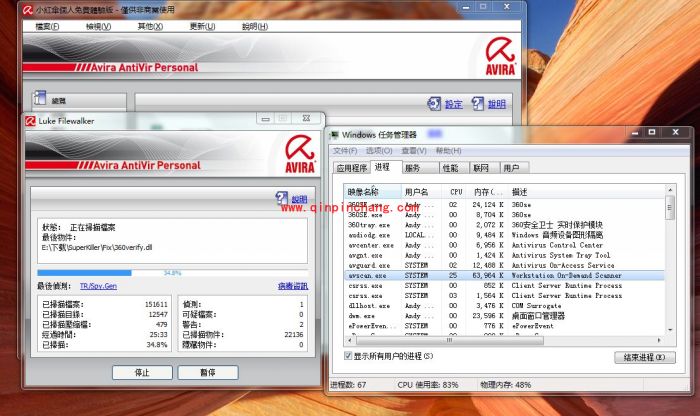
Task: Click the 設定 link in Avira main window
Action: pyautogui.click(x=454, y=104)
